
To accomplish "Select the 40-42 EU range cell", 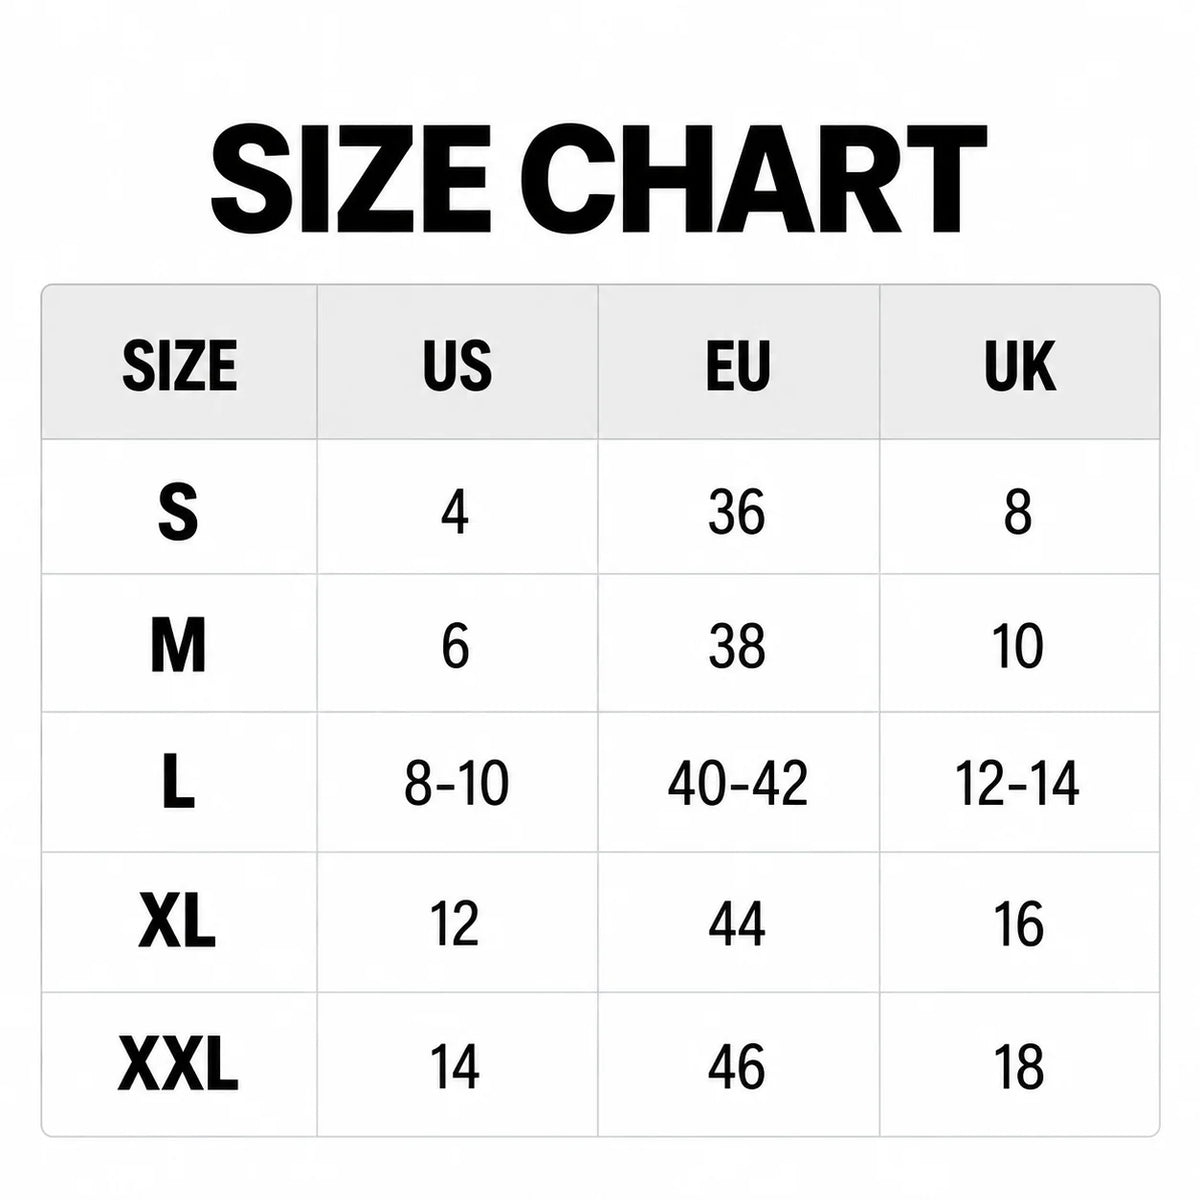I will [x=738, y=783].
